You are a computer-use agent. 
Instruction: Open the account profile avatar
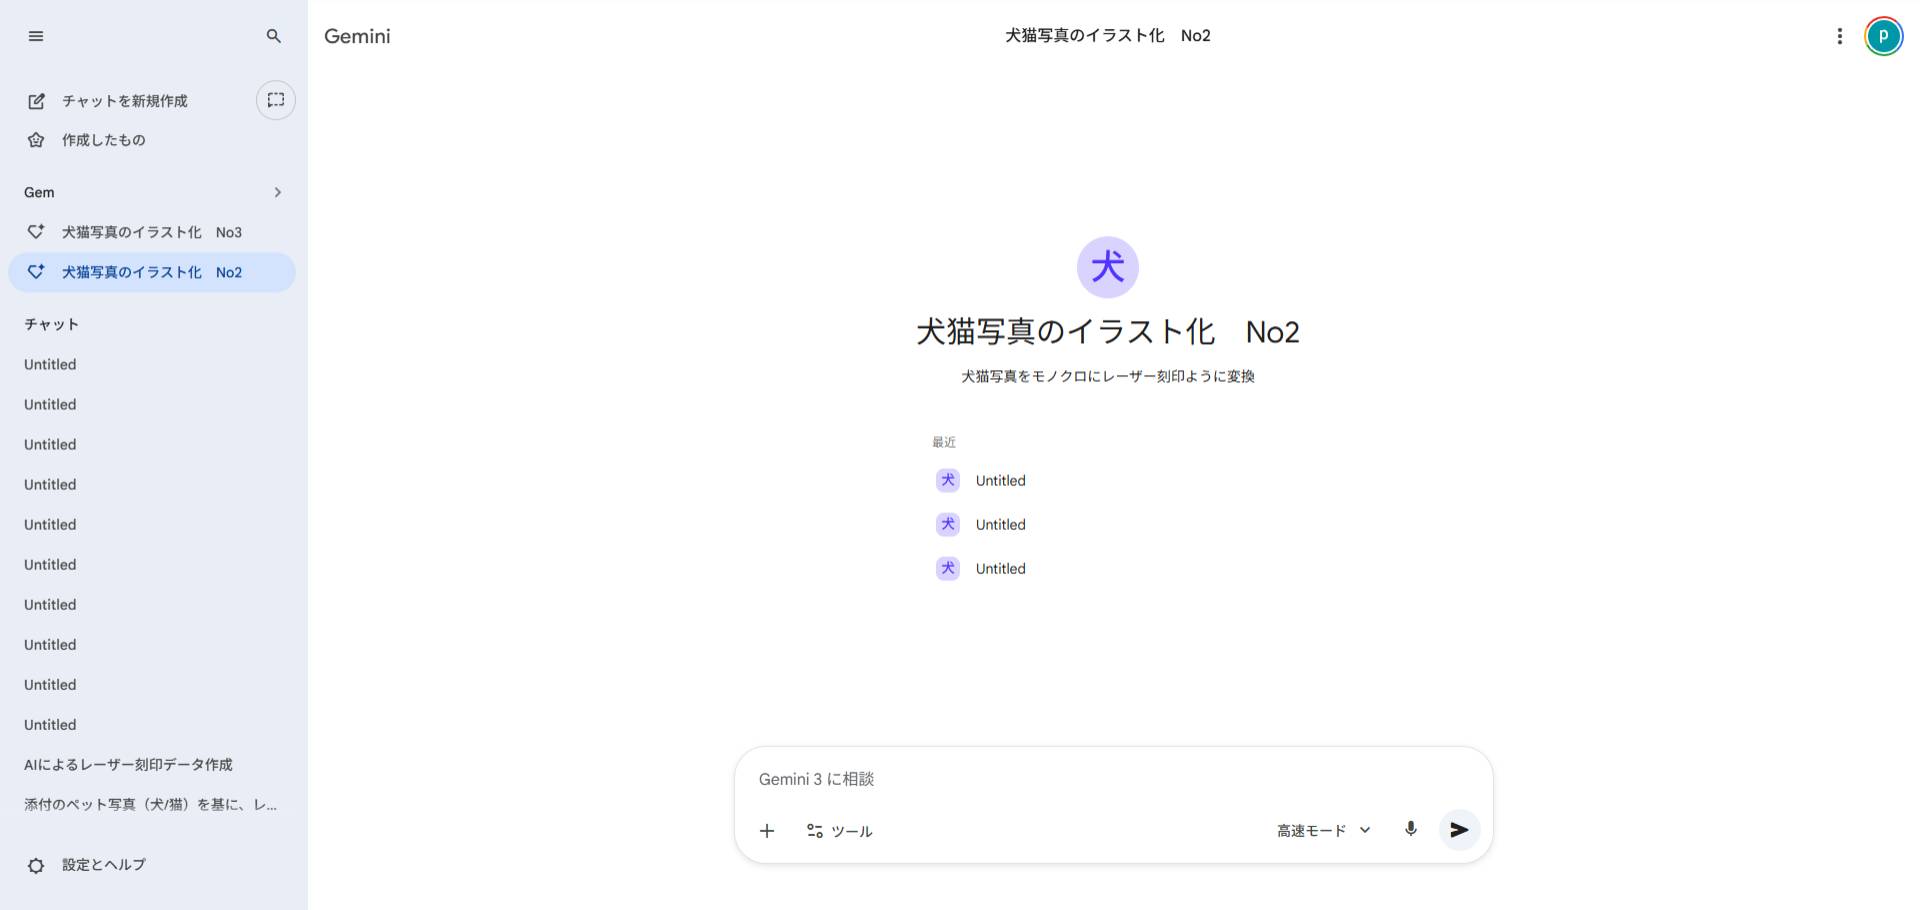pyautogui.click(x=1883, y=36)
